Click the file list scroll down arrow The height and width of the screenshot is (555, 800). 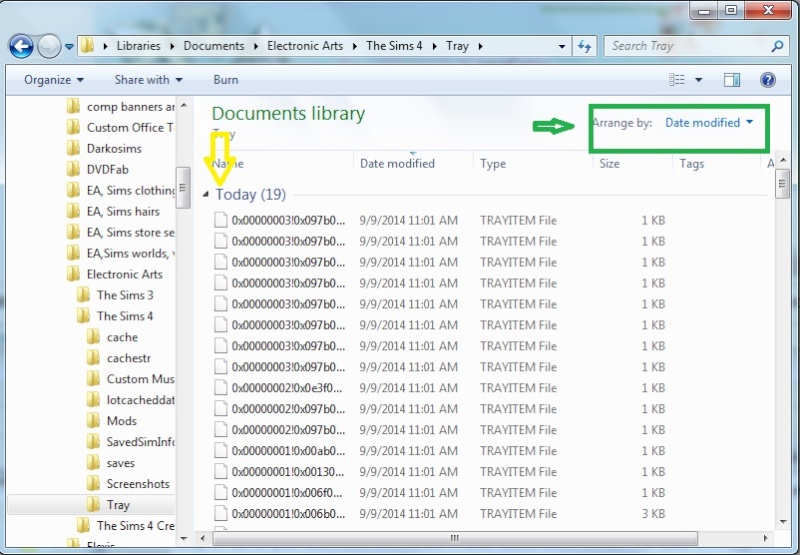point(783,522)
